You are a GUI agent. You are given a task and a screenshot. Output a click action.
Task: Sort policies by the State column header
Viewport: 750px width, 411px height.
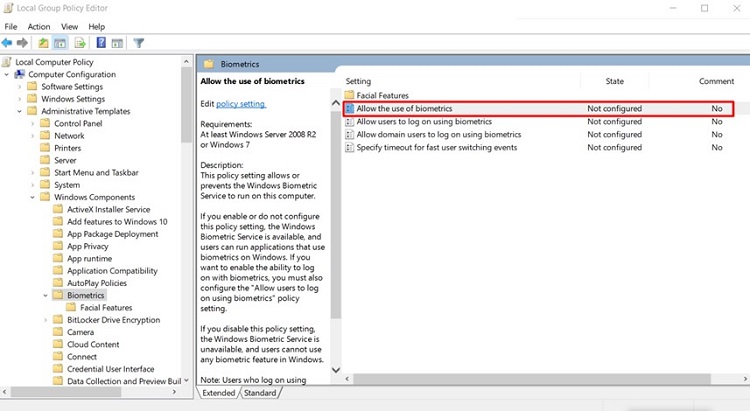tap(614, 81)
